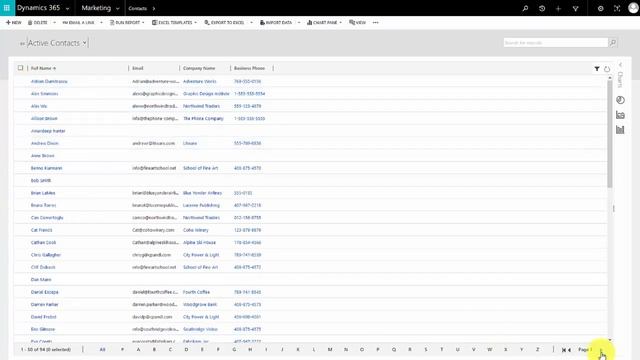Filter contacts by letter M
The width and height of the screenshot is (640, 360).
click(x=330, y=349)
